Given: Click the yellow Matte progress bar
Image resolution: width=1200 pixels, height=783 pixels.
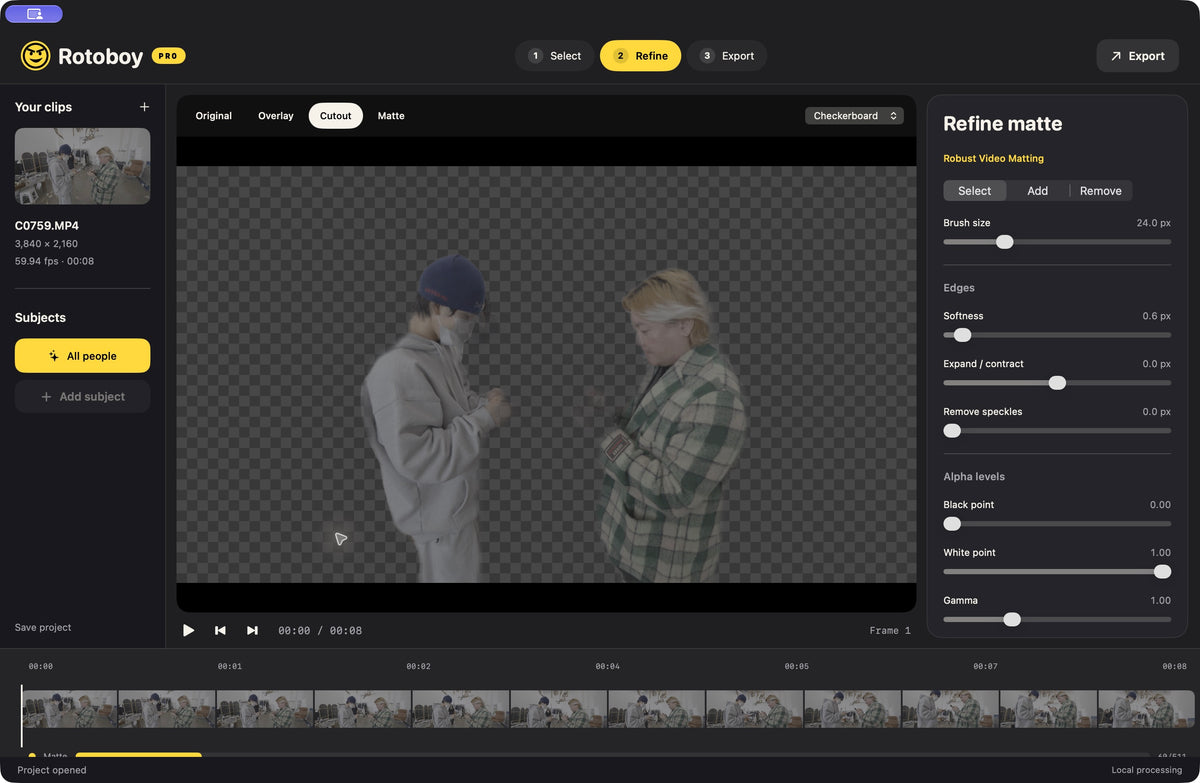Looking at the screenshot, I should click(x=138, y=755).
